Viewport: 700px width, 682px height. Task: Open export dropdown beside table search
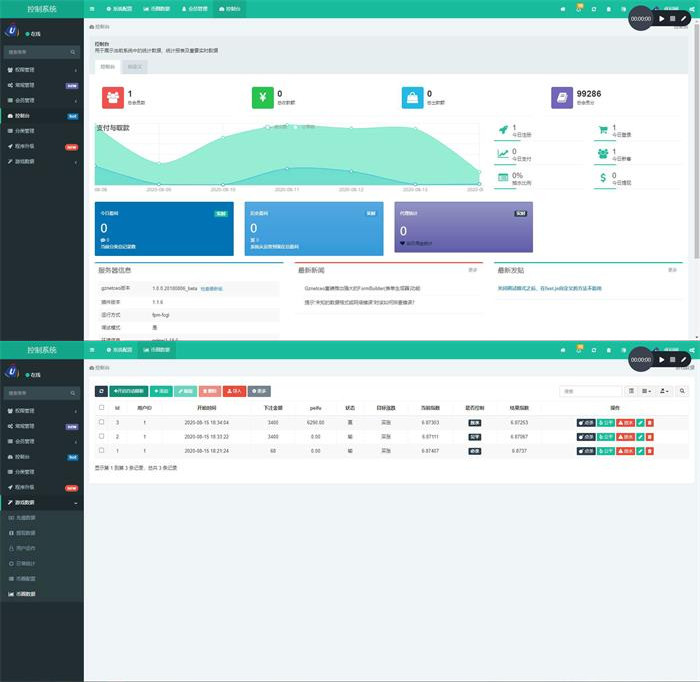point(664,391)
